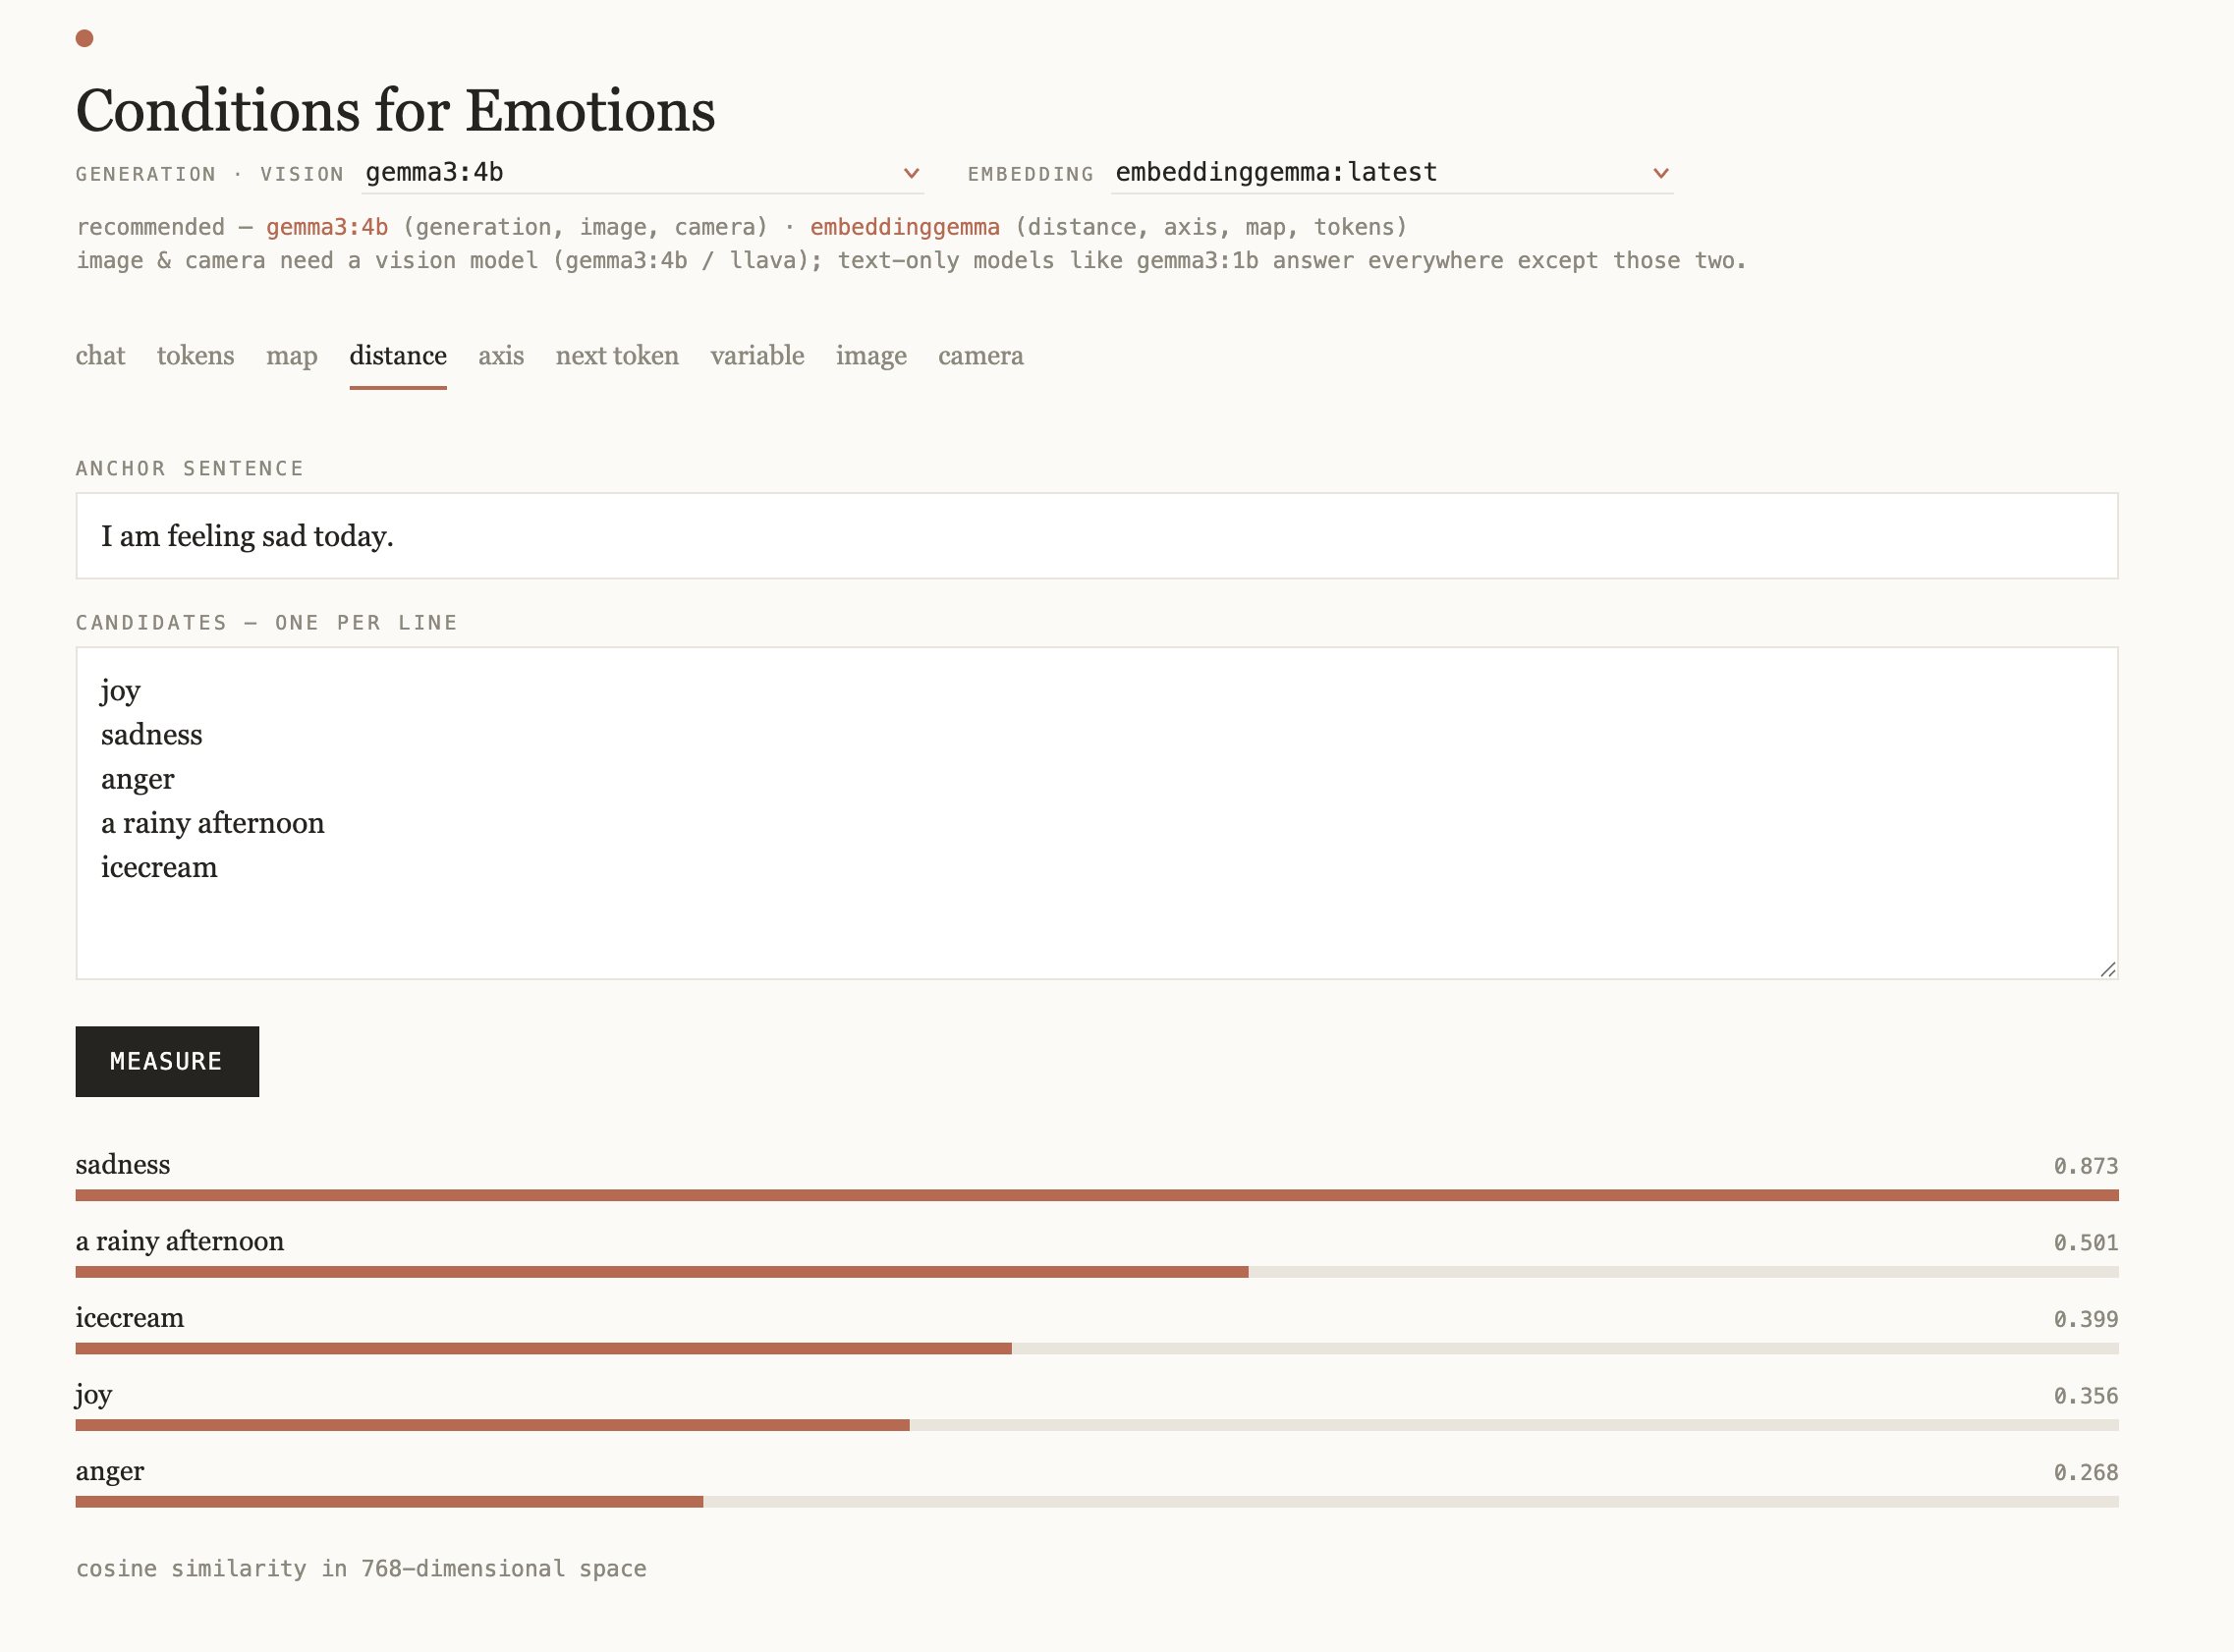Click the cosine similarity footnote text
The height and width of the screenshot is (1652, 2234).
click(361, 1569)
